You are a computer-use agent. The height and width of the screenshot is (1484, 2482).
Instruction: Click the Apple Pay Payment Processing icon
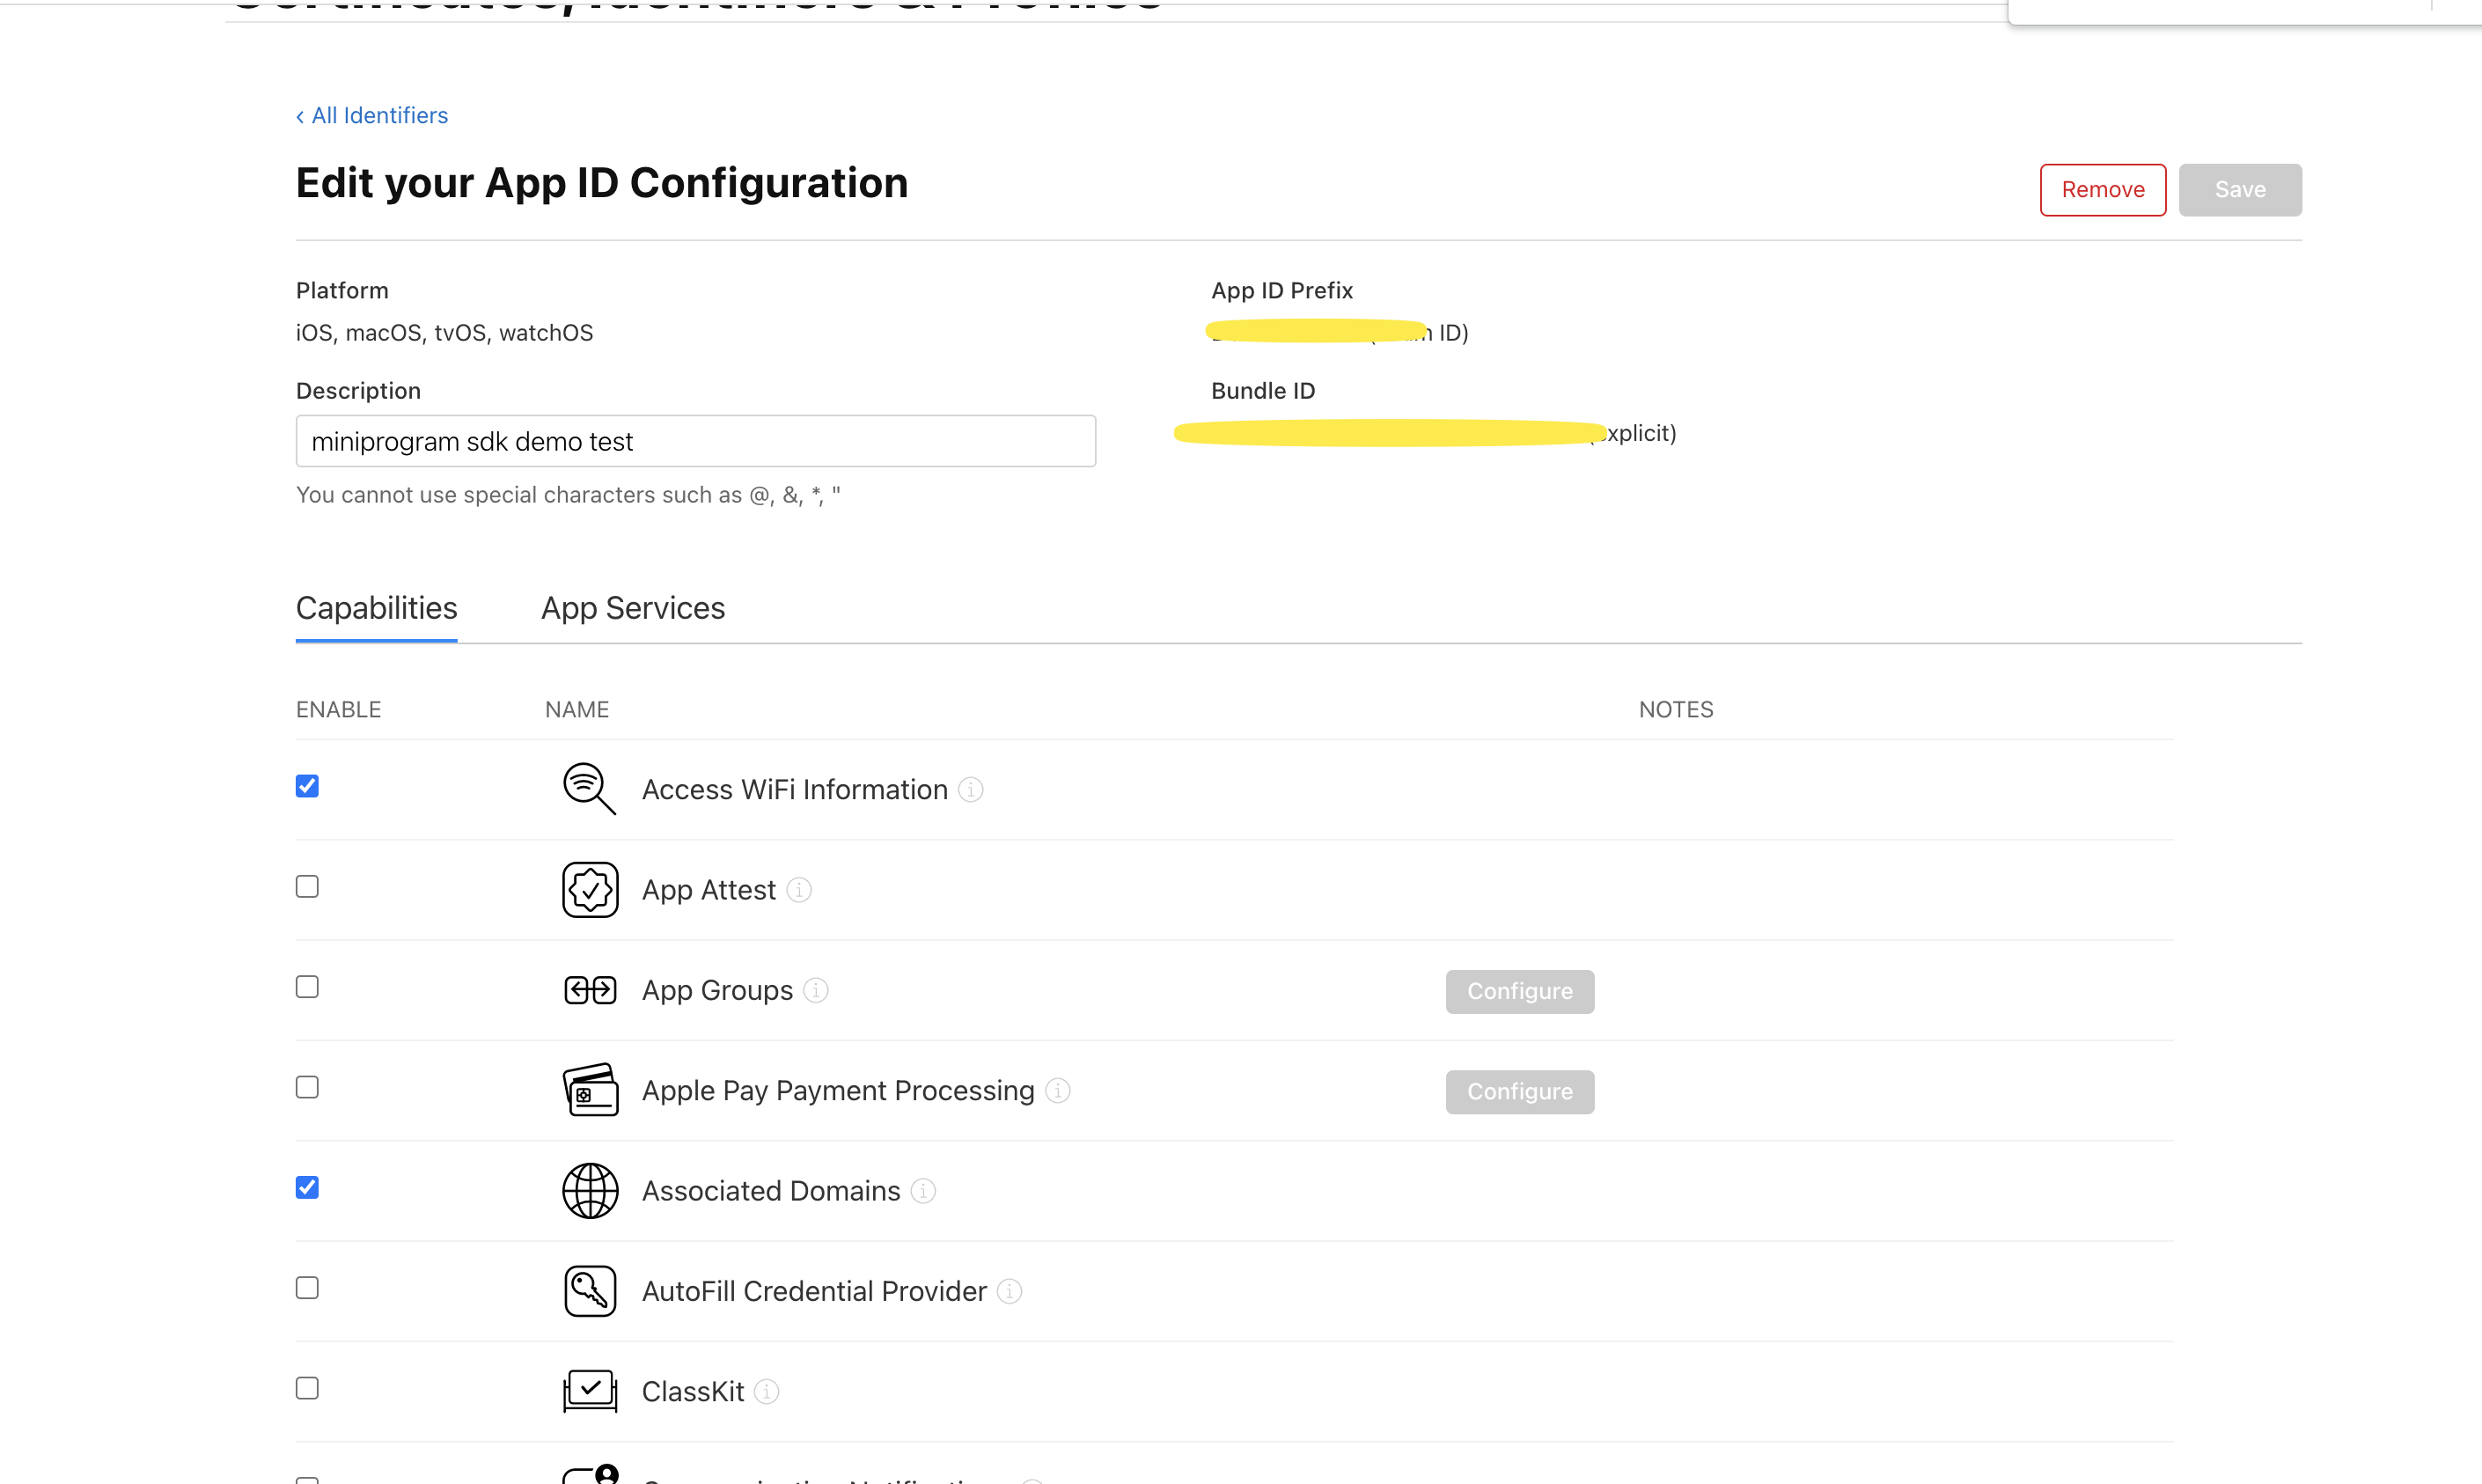(590, 1090)
